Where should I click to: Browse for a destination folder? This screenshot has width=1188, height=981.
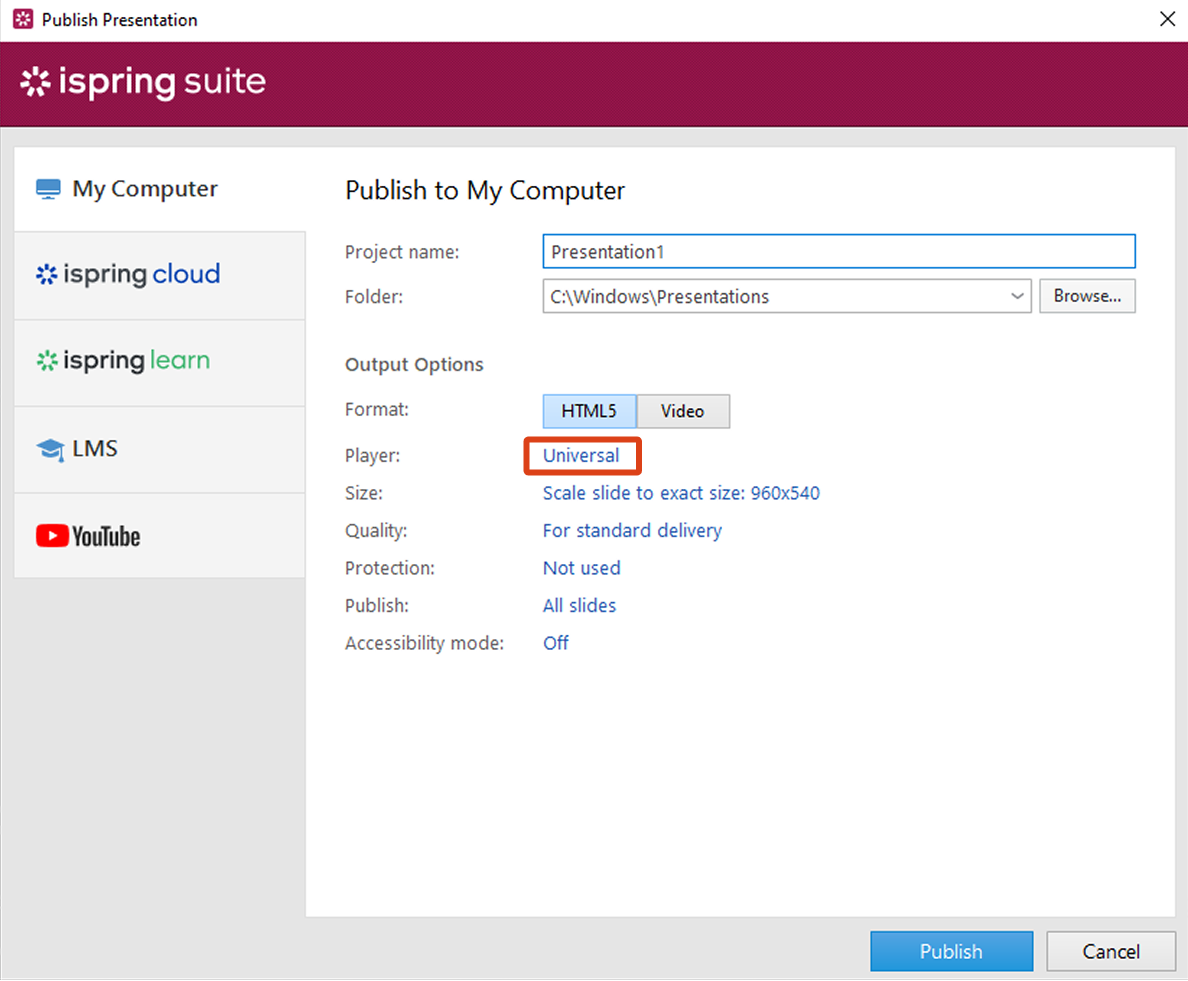(1087, 296)
